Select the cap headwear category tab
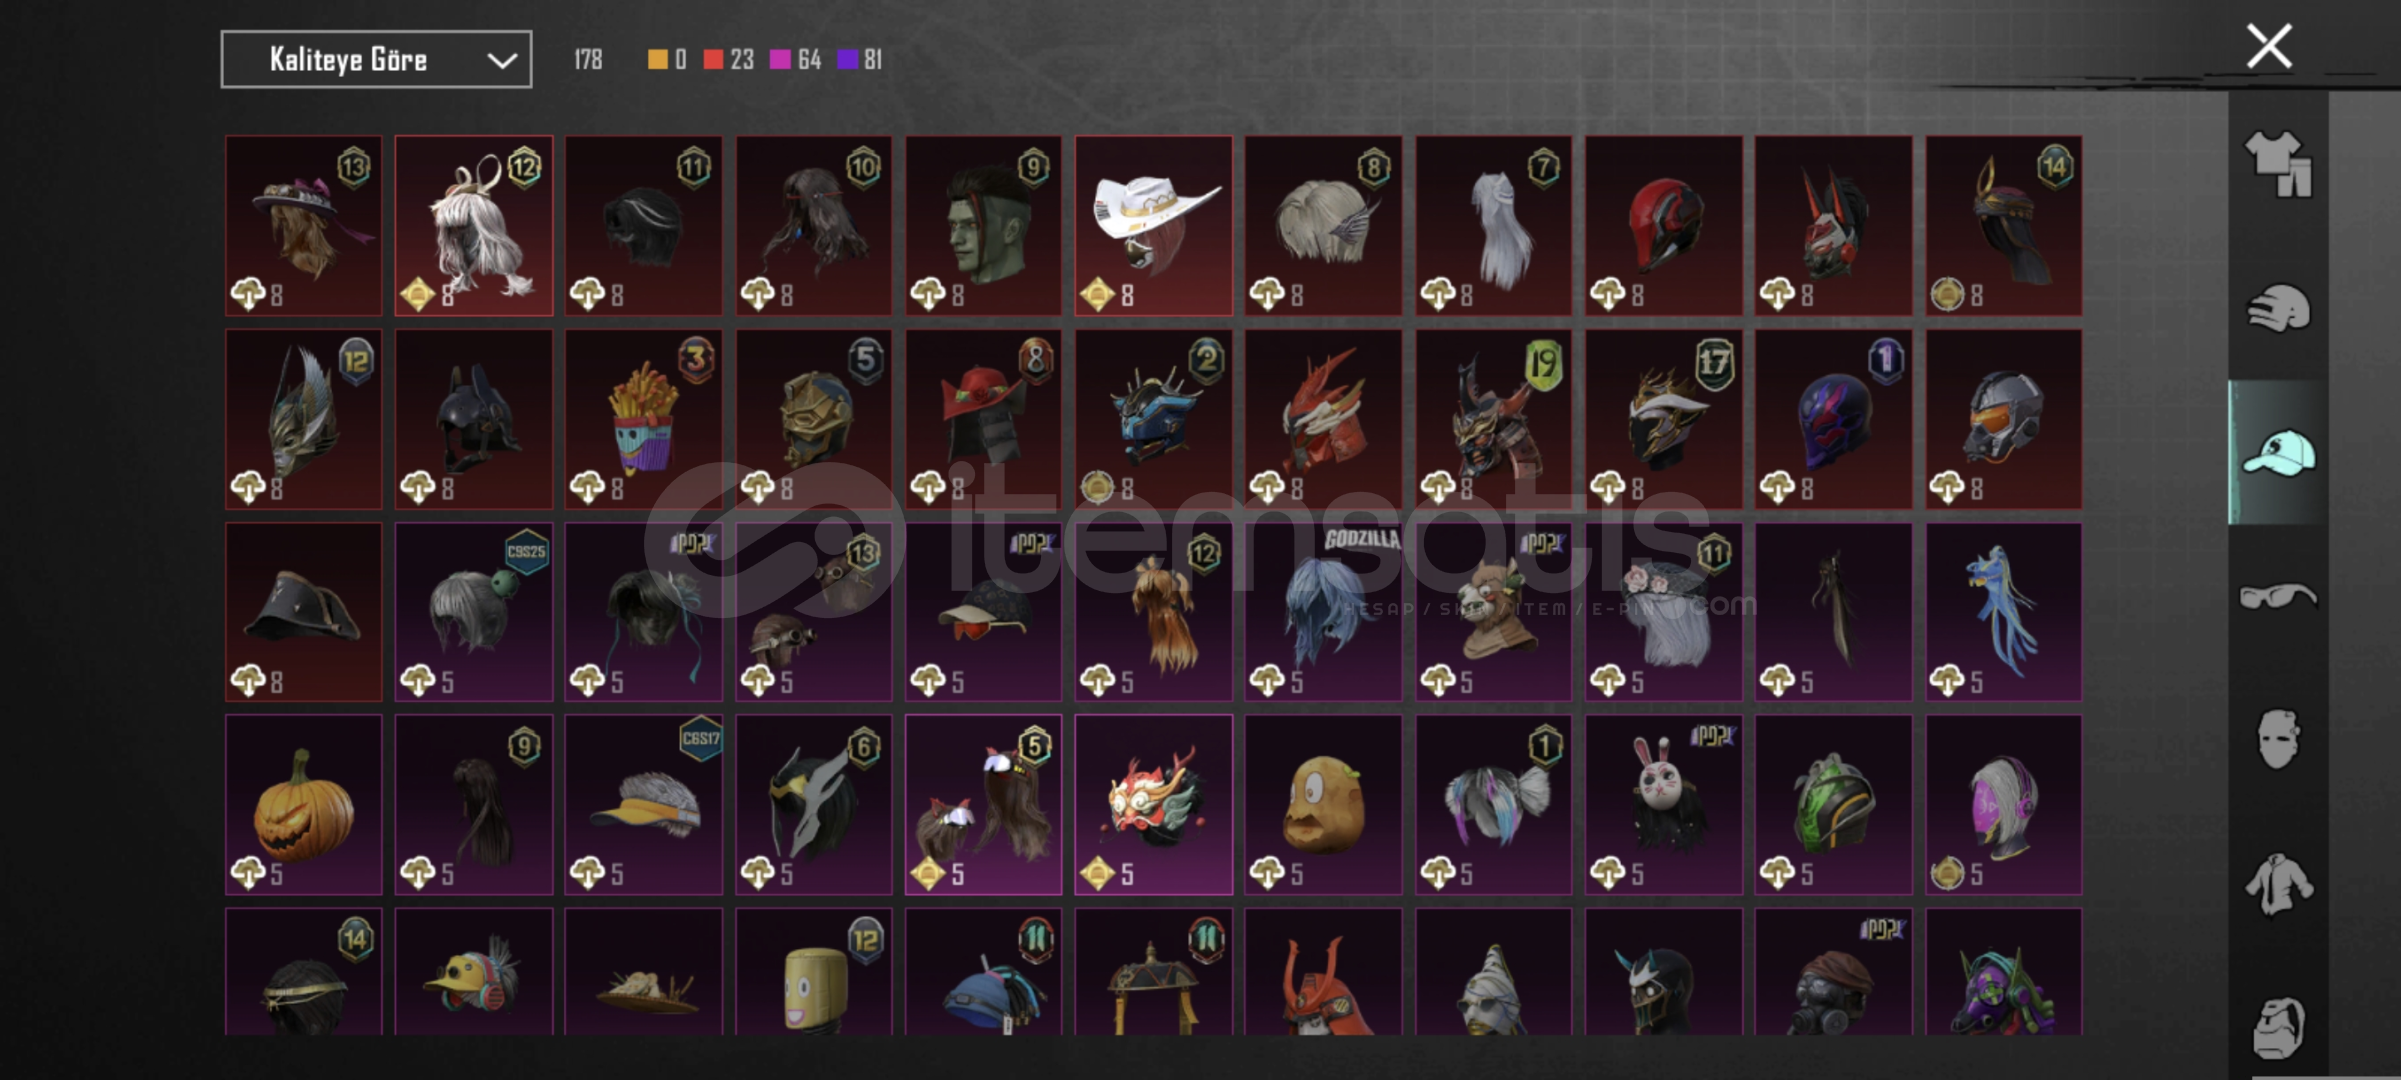The image size is (2401, 1080). click(2279, 453)
